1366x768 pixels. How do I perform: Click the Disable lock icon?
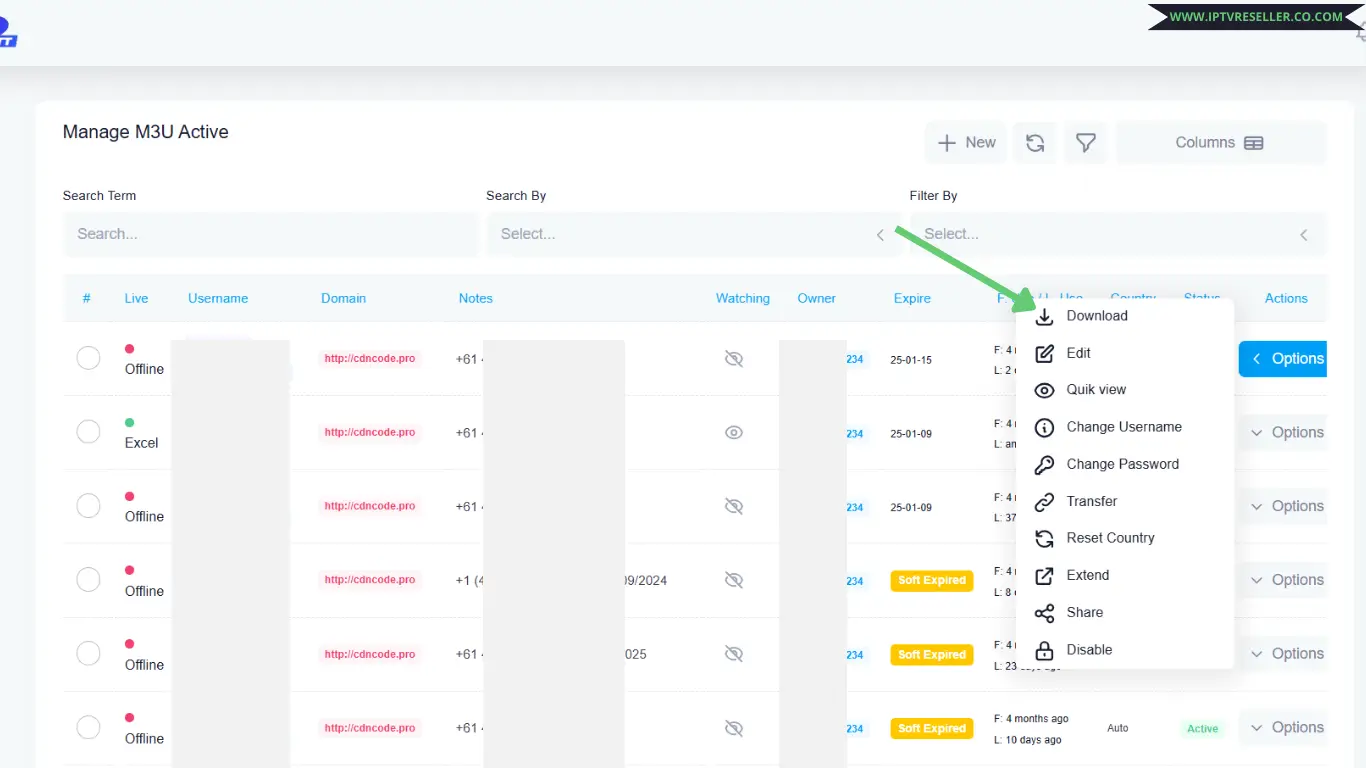tap(1044, 650)
